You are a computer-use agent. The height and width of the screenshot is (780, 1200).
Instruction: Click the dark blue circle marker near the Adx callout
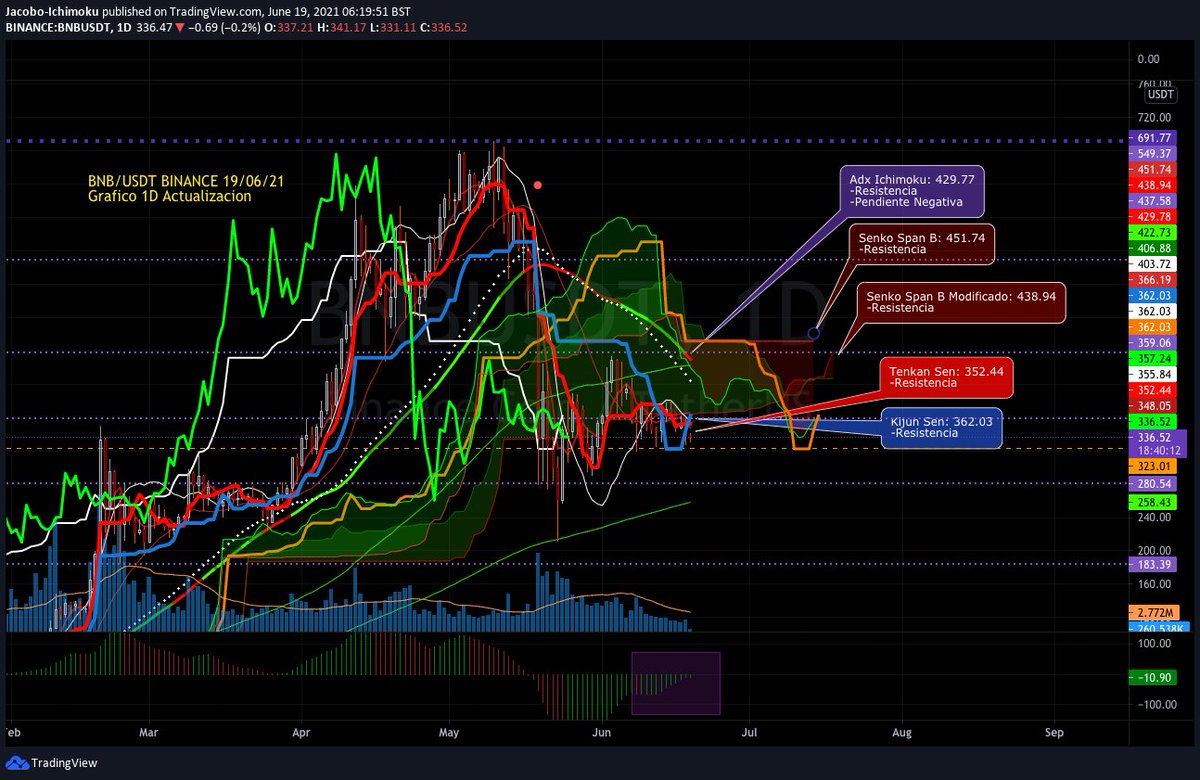(814, 333)
